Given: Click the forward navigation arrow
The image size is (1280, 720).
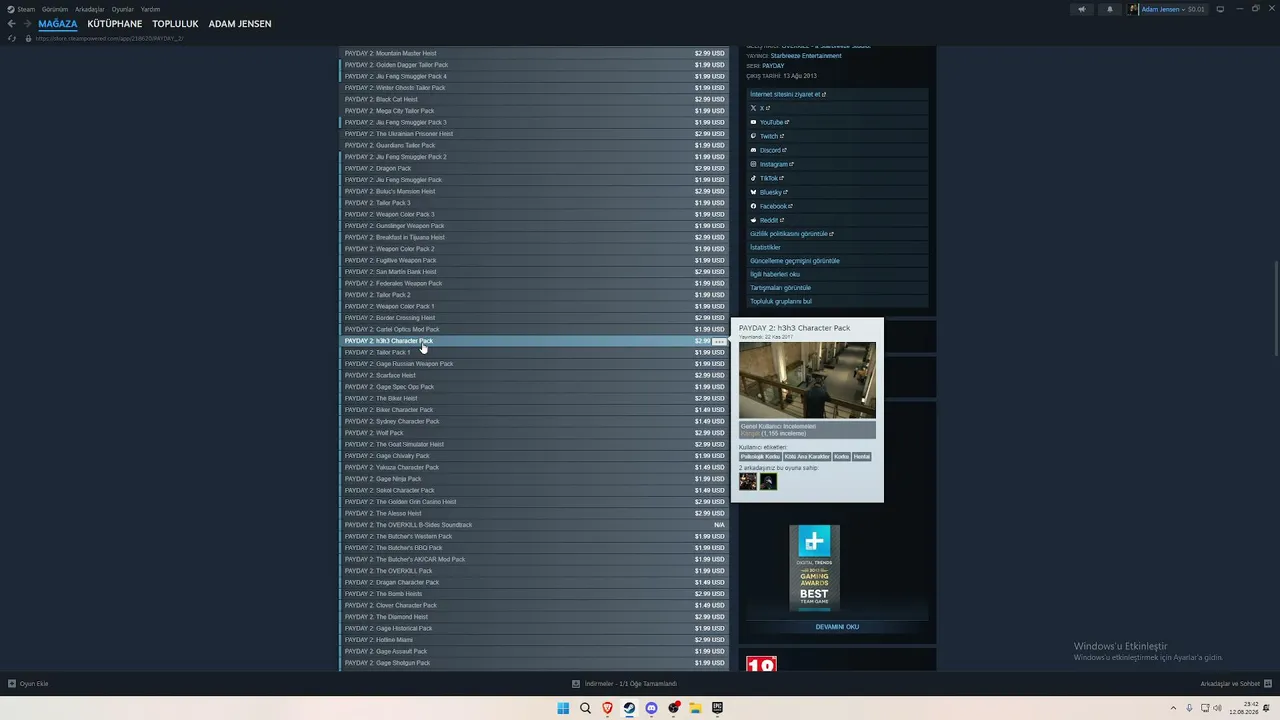Looking at the screenshot, I should 27,24.
